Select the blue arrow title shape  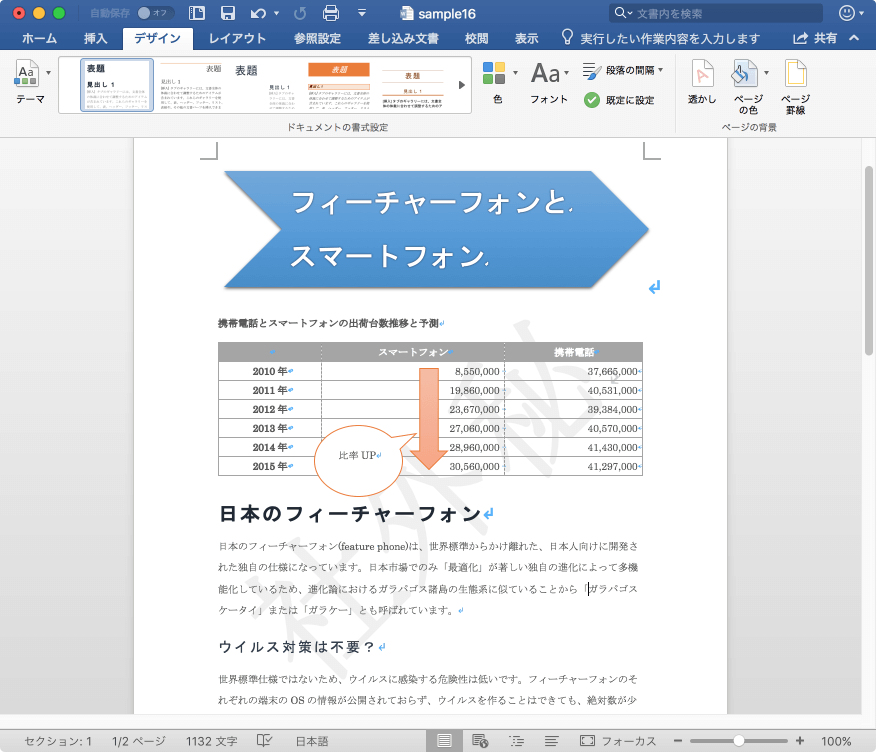click(436, 230)
